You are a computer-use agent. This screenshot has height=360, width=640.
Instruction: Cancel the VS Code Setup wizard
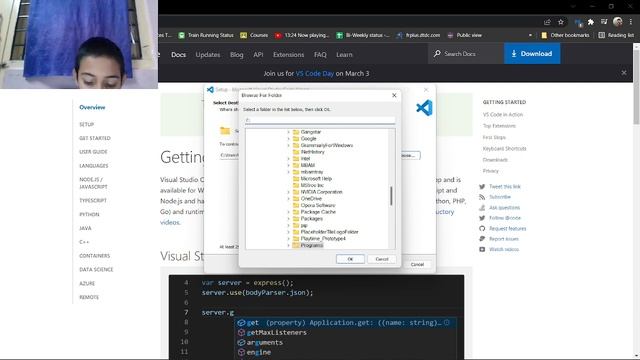click(417, 264)
